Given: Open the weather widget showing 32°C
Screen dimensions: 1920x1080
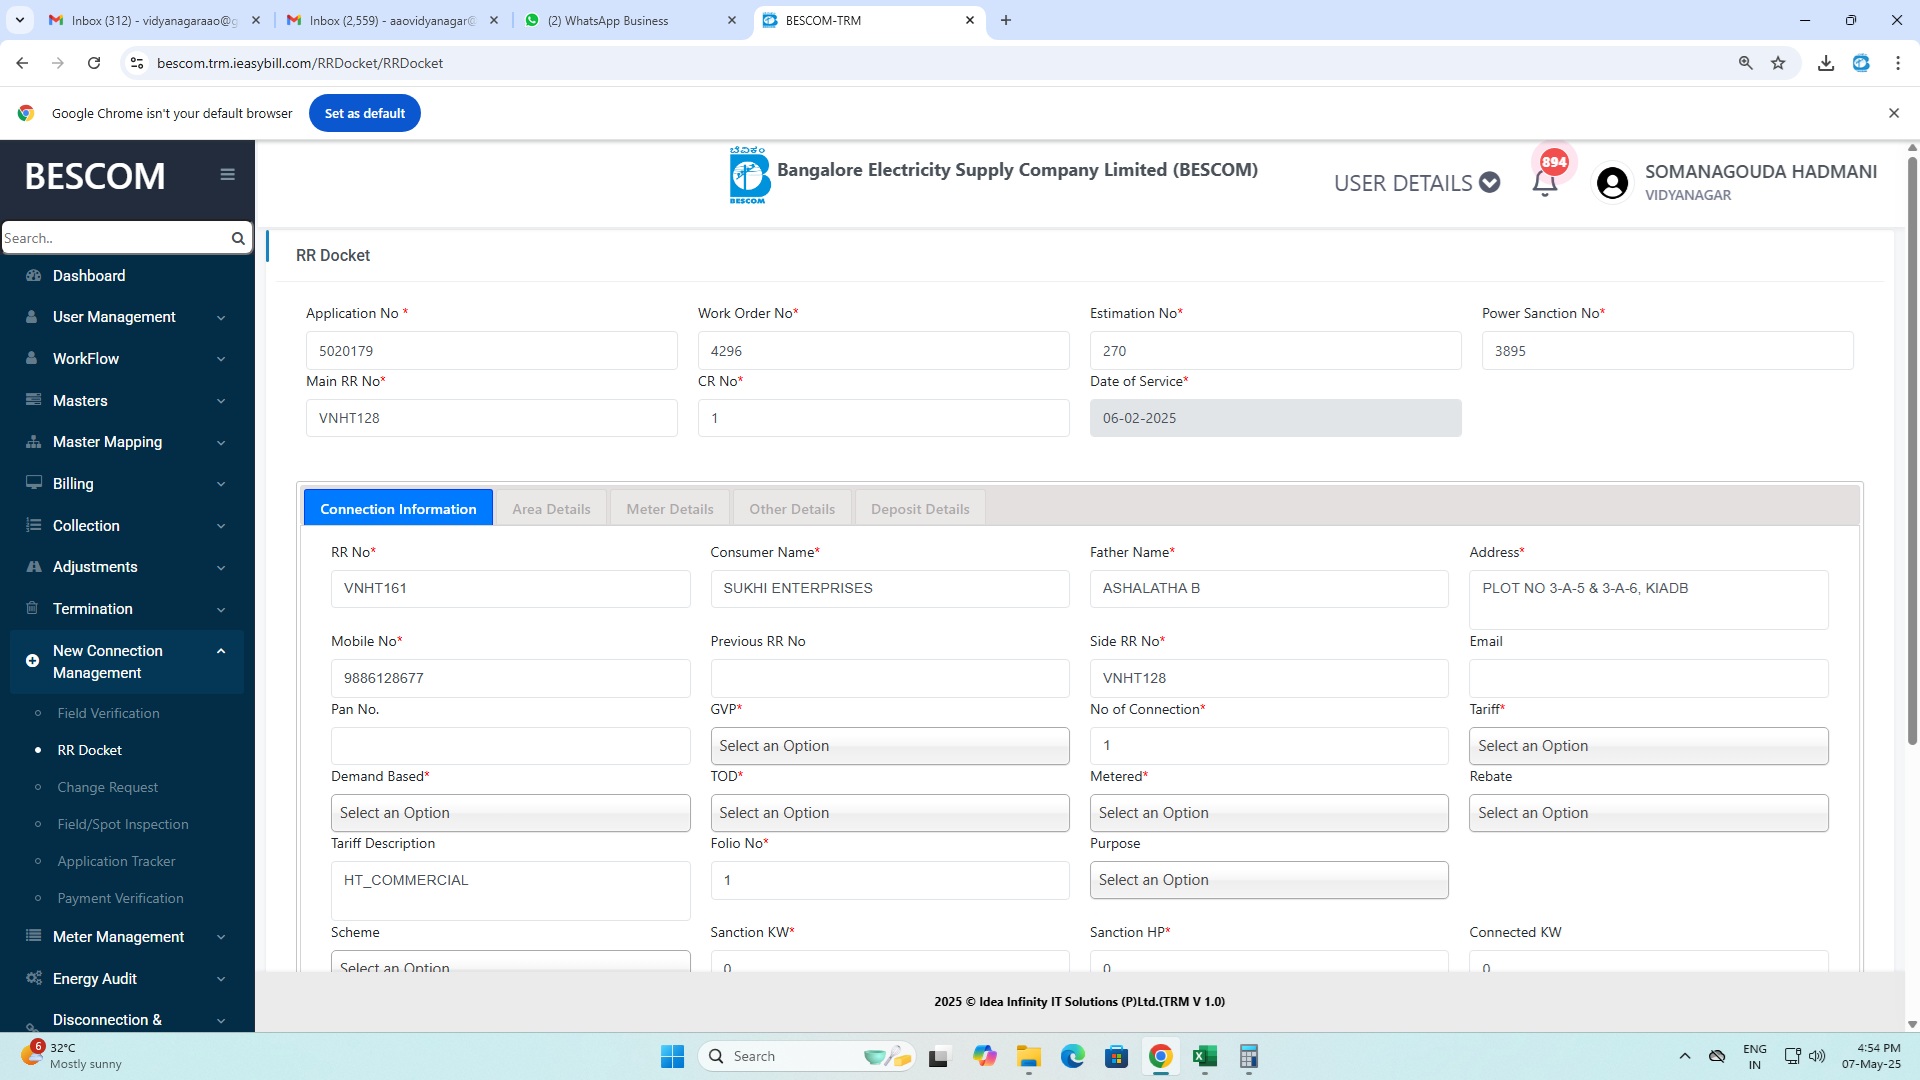Looking at the screenshot, I should coord(72,1056).
